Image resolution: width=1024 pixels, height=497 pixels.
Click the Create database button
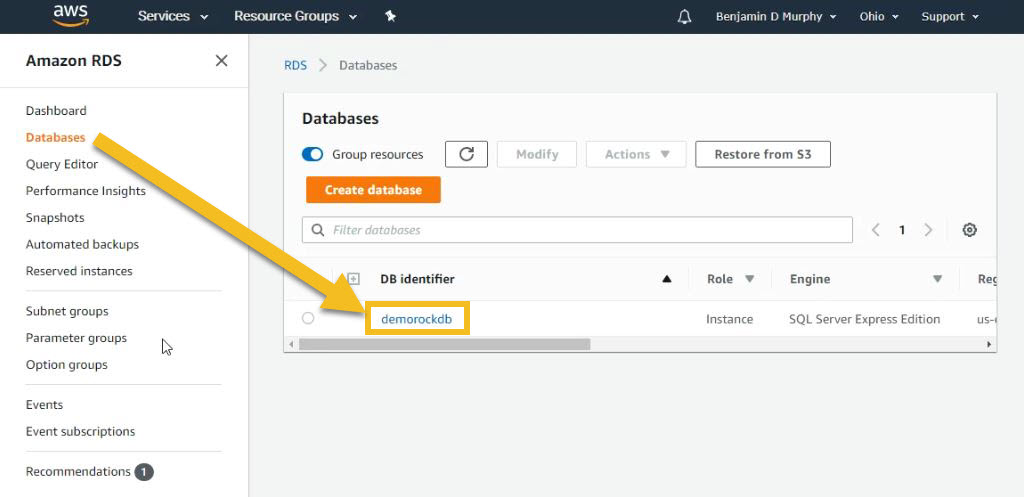374,190
